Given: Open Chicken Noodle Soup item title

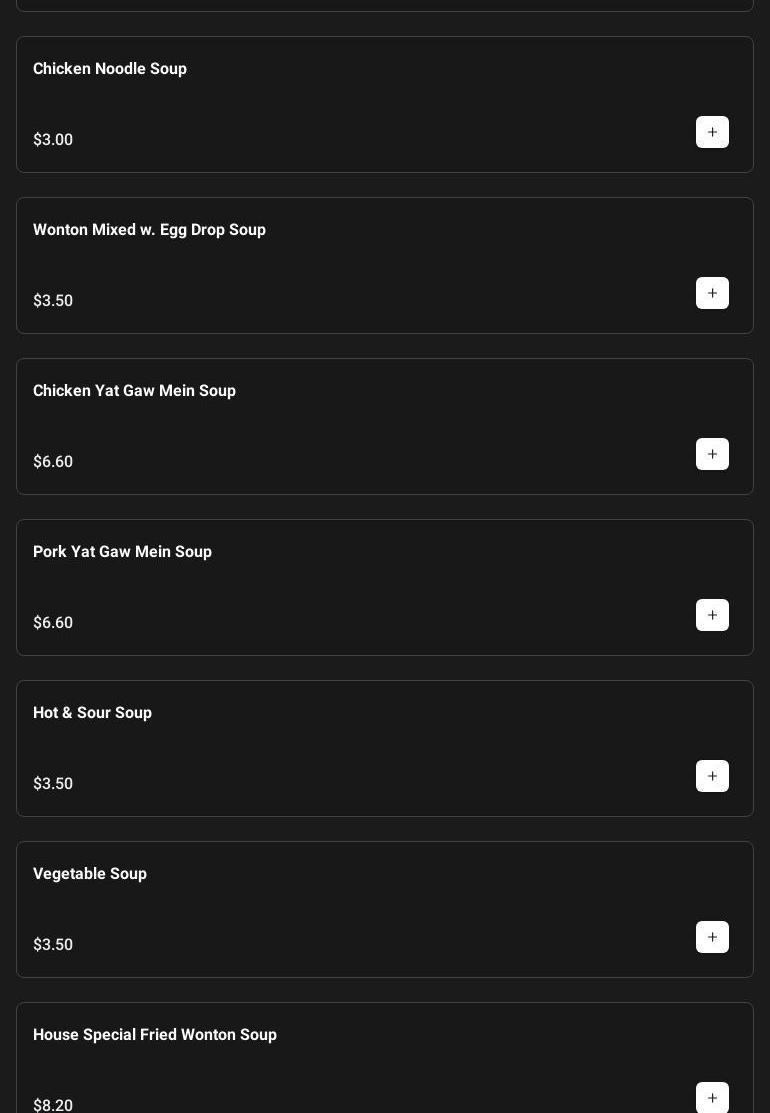Looking at the screenshot, I should click(110, 69).
